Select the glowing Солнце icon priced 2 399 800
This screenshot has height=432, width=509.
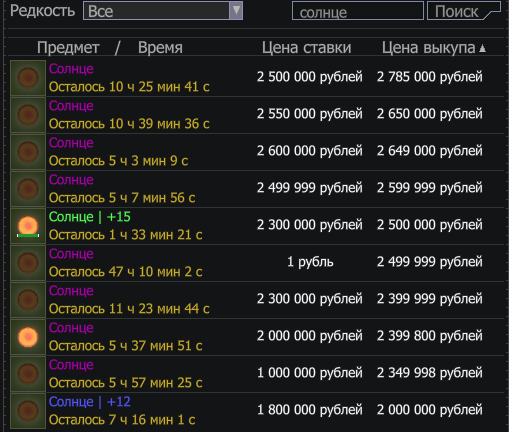(x=28, y=337)
